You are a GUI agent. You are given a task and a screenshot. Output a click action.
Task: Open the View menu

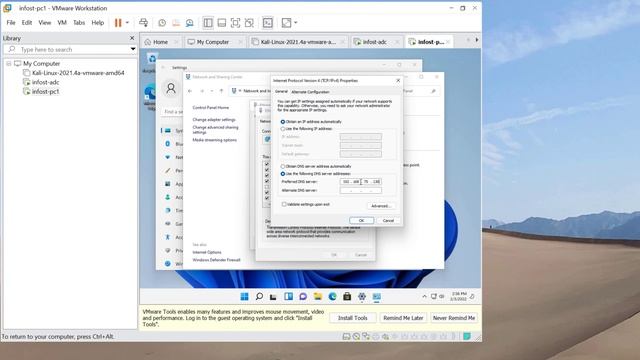(x=45, y=23)
